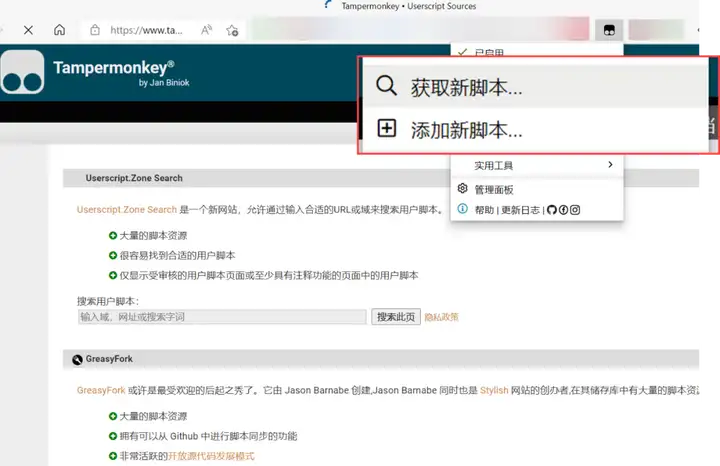720x466 pixels.
Task: Go to browser home page
Action: tap(59, 30)
